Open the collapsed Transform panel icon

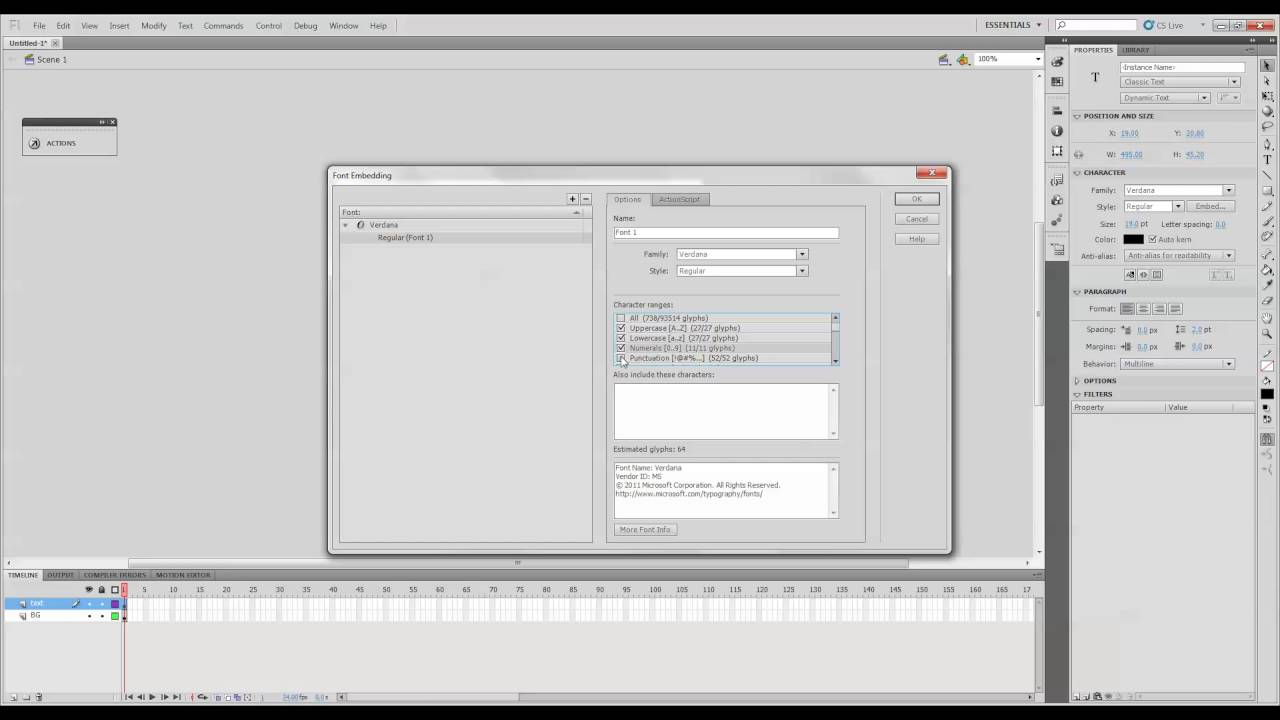point(1057,151)
